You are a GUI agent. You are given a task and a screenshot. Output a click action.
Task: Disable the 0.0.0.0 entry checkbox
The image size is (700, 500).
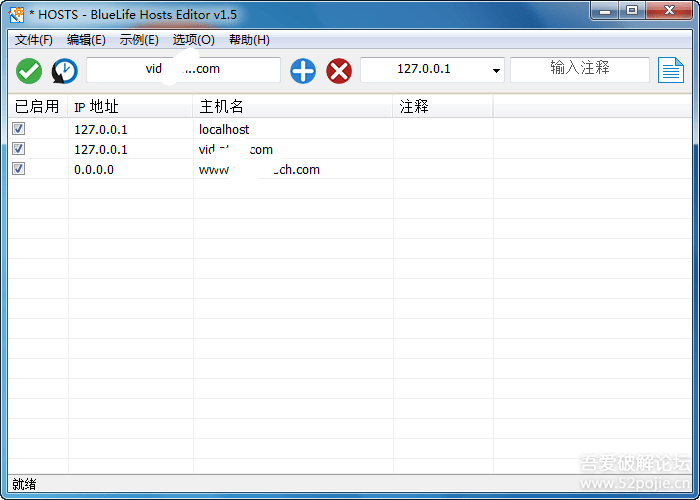click(18, 169)
